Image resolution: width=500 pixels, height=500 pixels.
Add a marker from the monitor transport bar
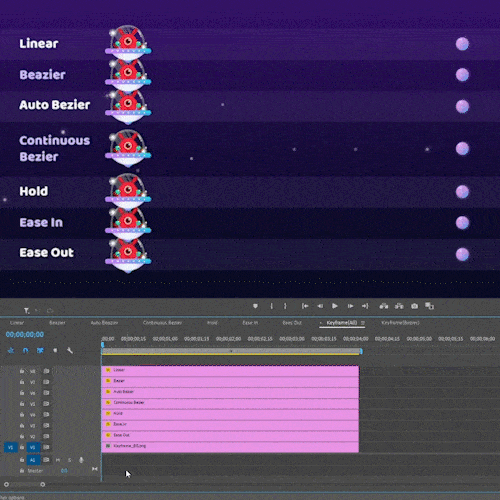click(x=255, y=306)
